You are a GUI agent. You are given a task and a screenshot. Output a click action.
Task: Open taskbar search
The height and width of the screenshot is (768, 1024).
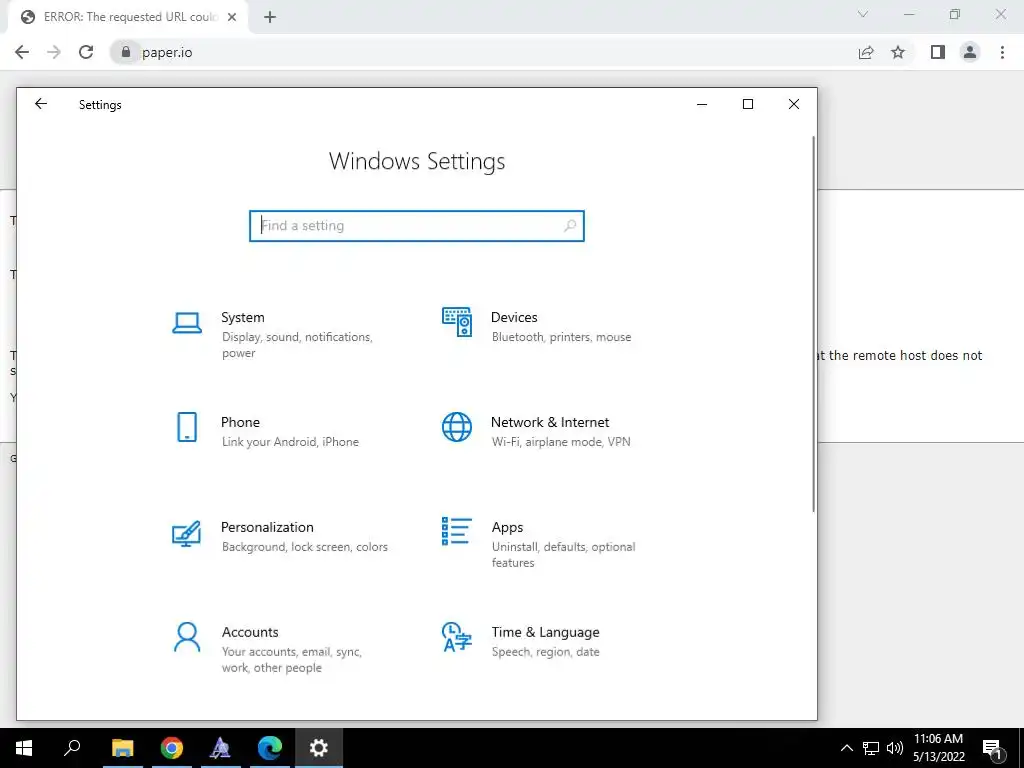(x=72, y=748)
